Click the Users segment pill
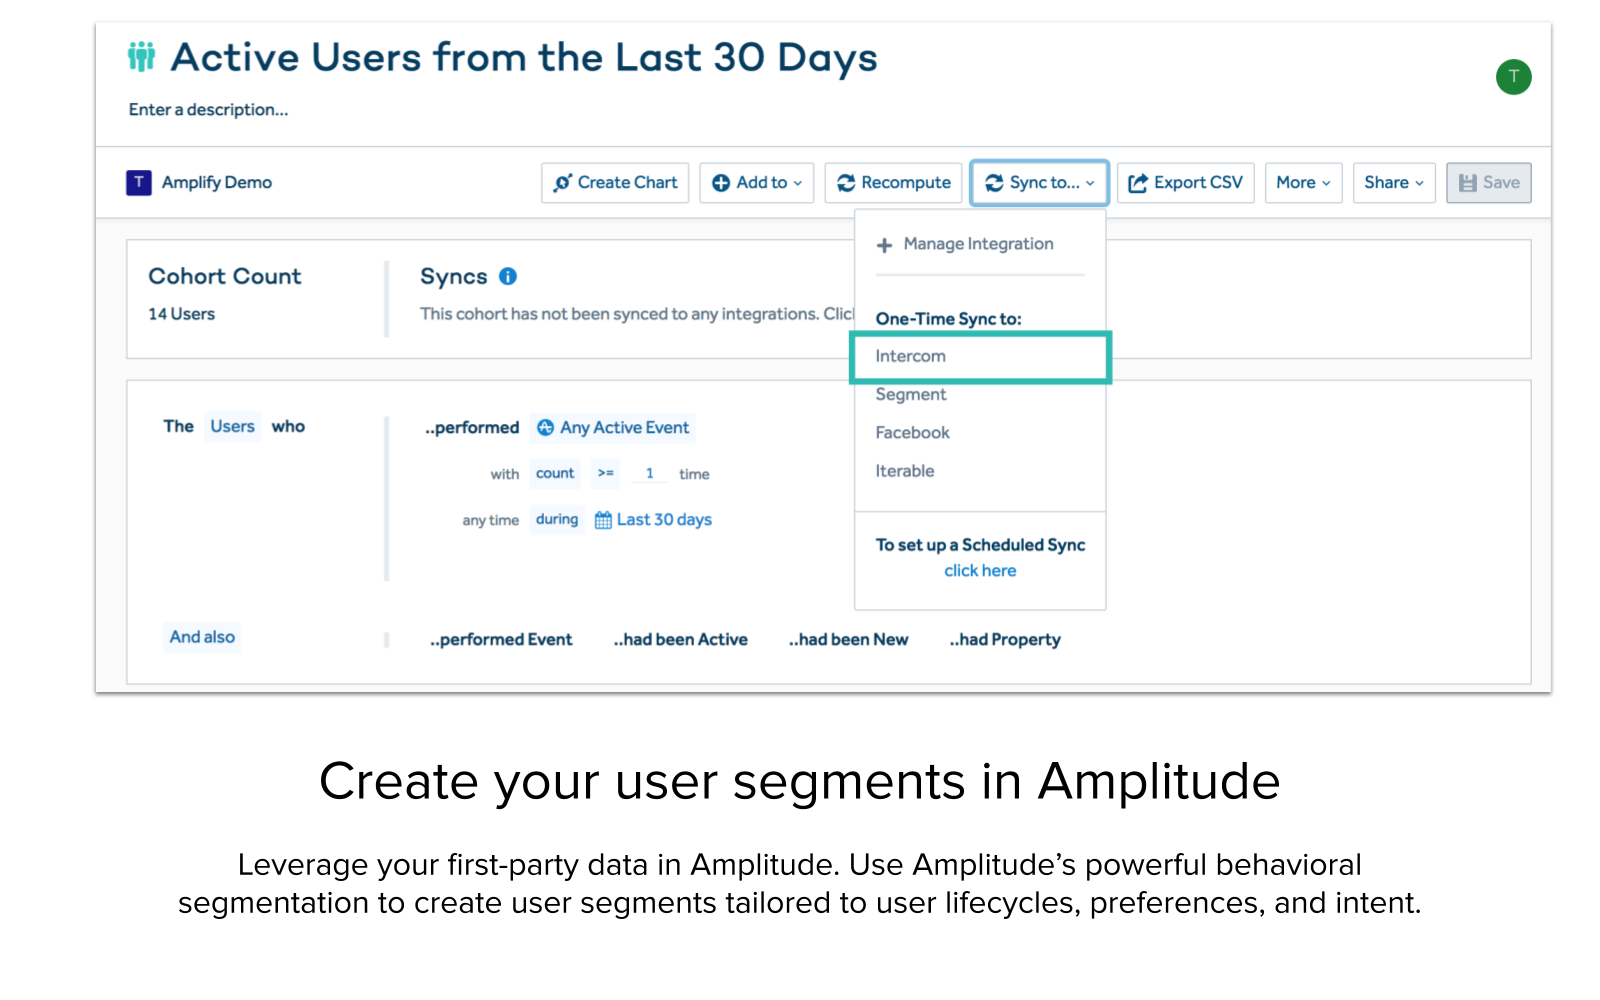The height and width of the screenshot is (1000, 1600). click(x=232, y=426)
